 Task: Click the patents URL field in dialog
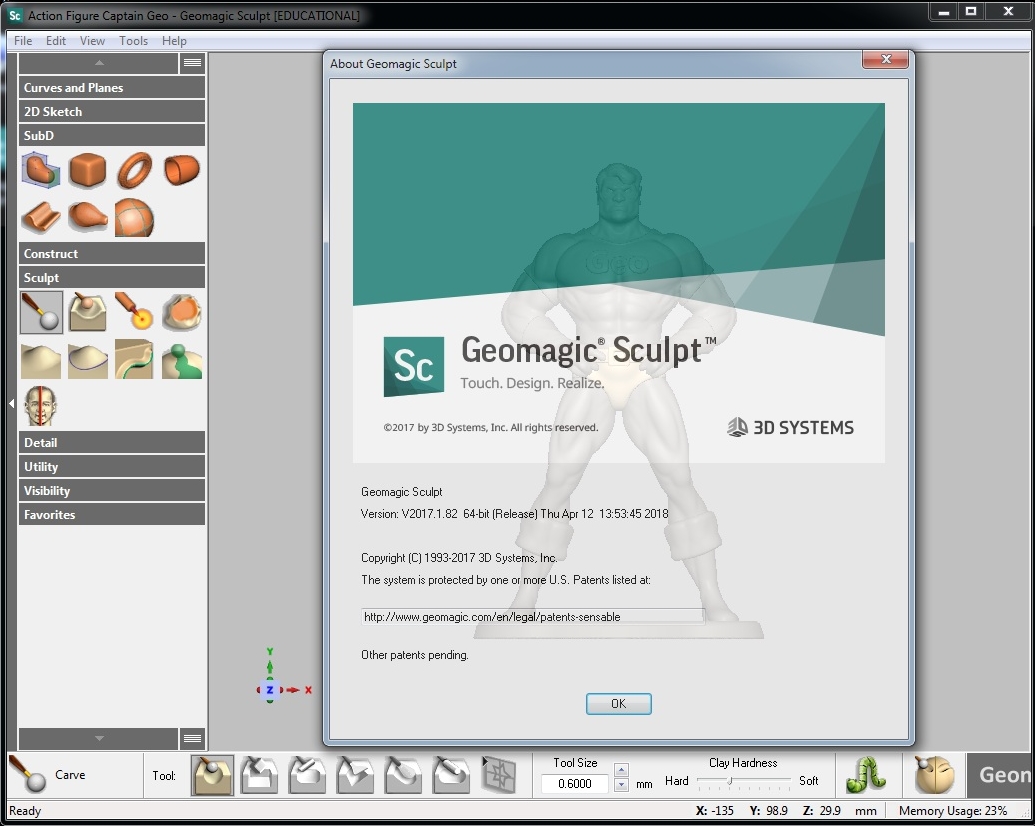click(533, 617)
